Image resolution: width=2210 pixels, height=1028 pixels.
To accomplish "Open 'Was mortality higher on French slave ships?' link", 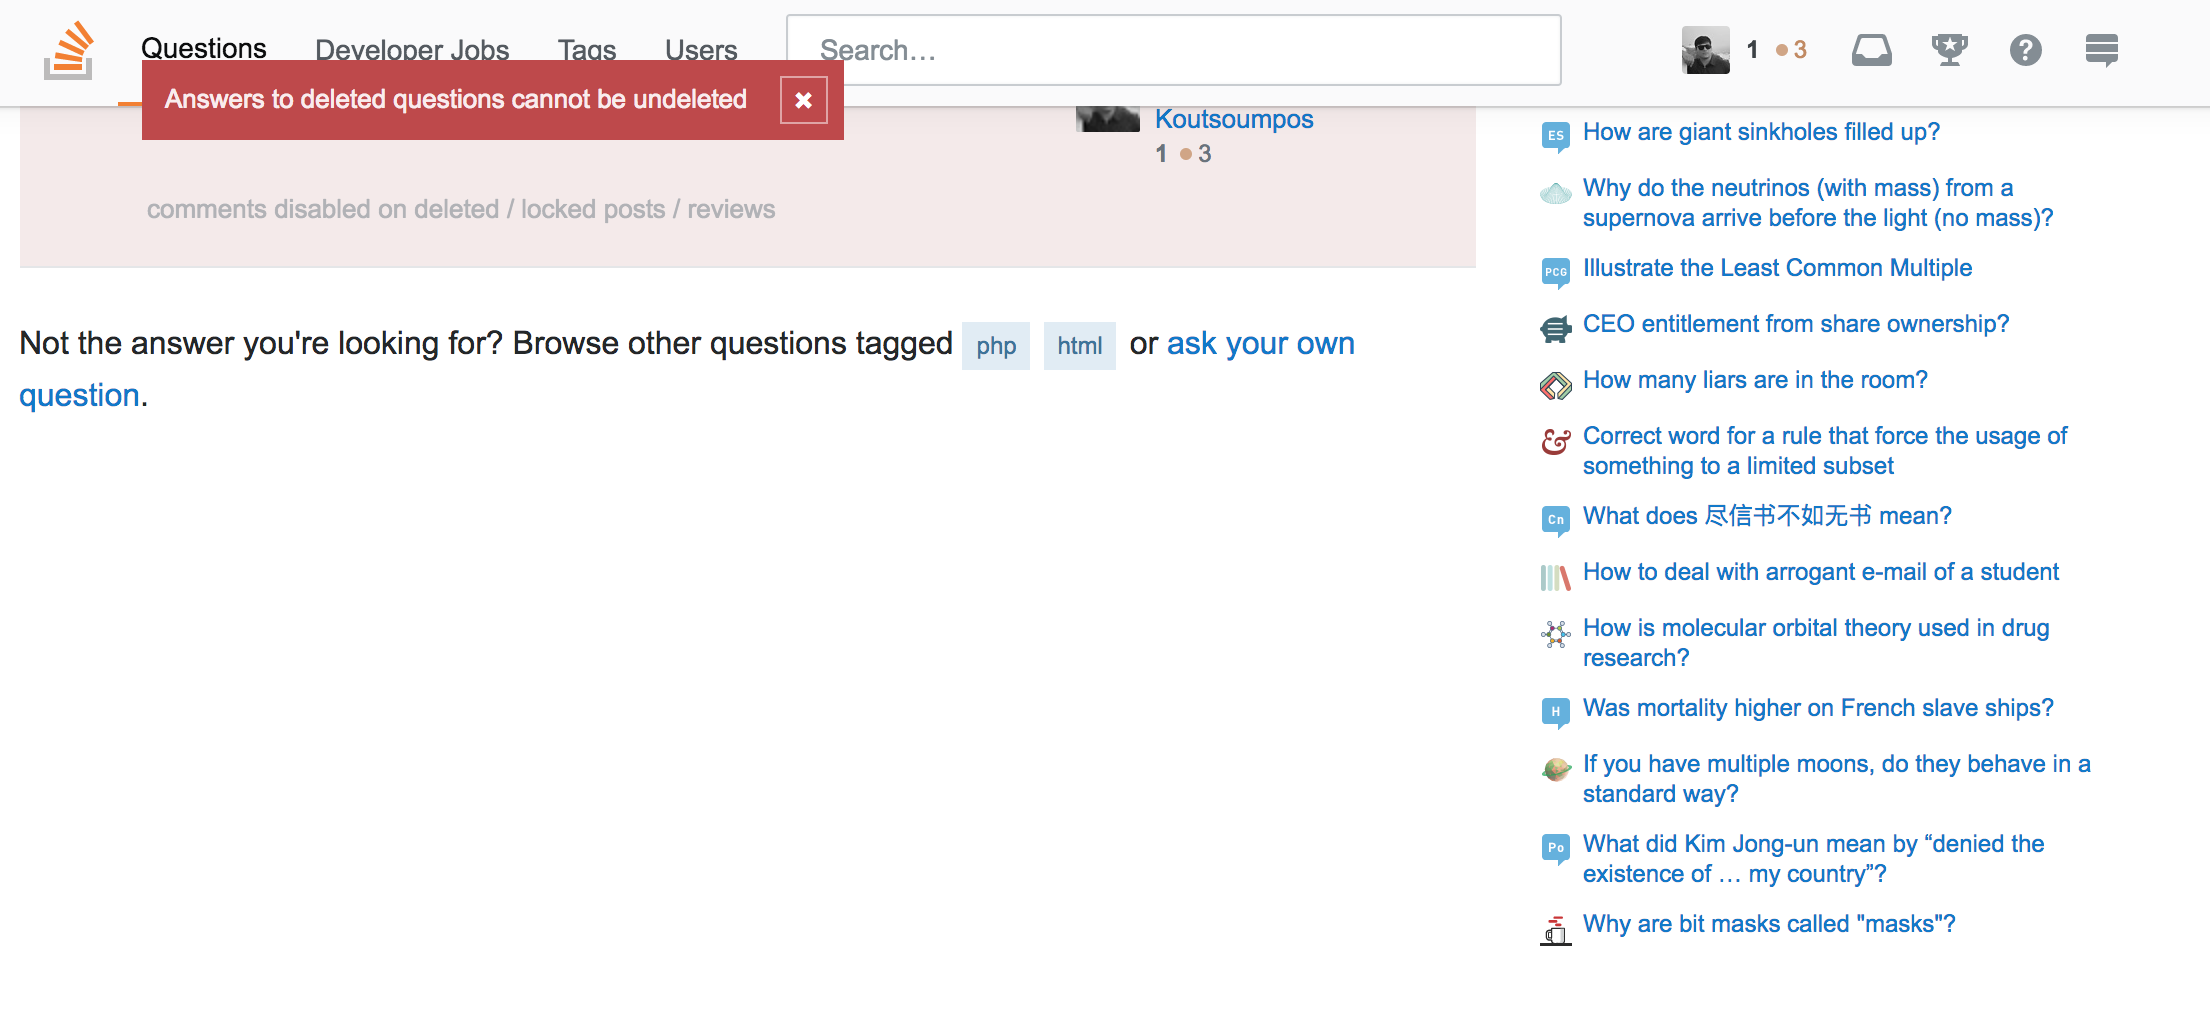I will [1818, 708].
